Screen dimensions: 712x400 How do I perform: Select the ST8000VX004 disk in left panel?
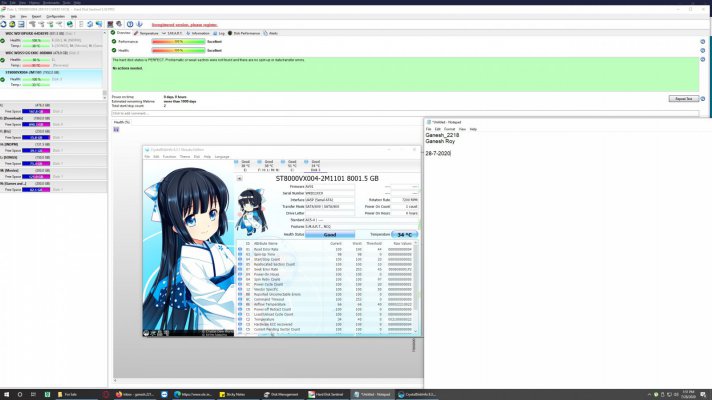pyautogui.click(x=51, y=79)
